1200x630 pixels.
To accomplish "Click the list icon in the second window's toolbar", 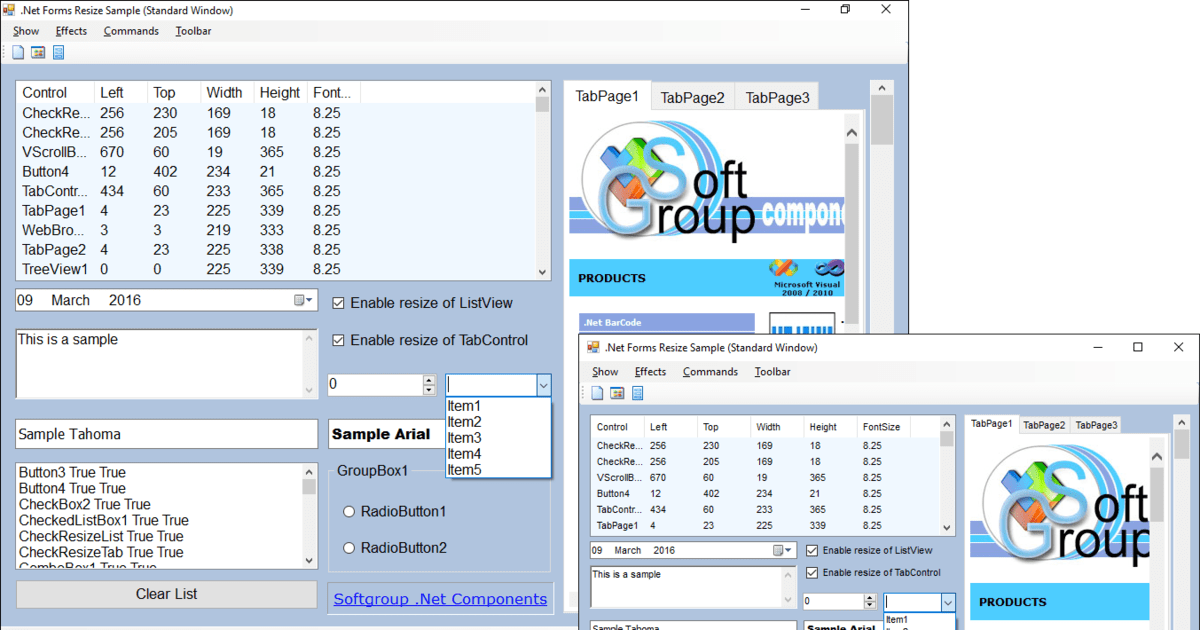I will point(638,393).
